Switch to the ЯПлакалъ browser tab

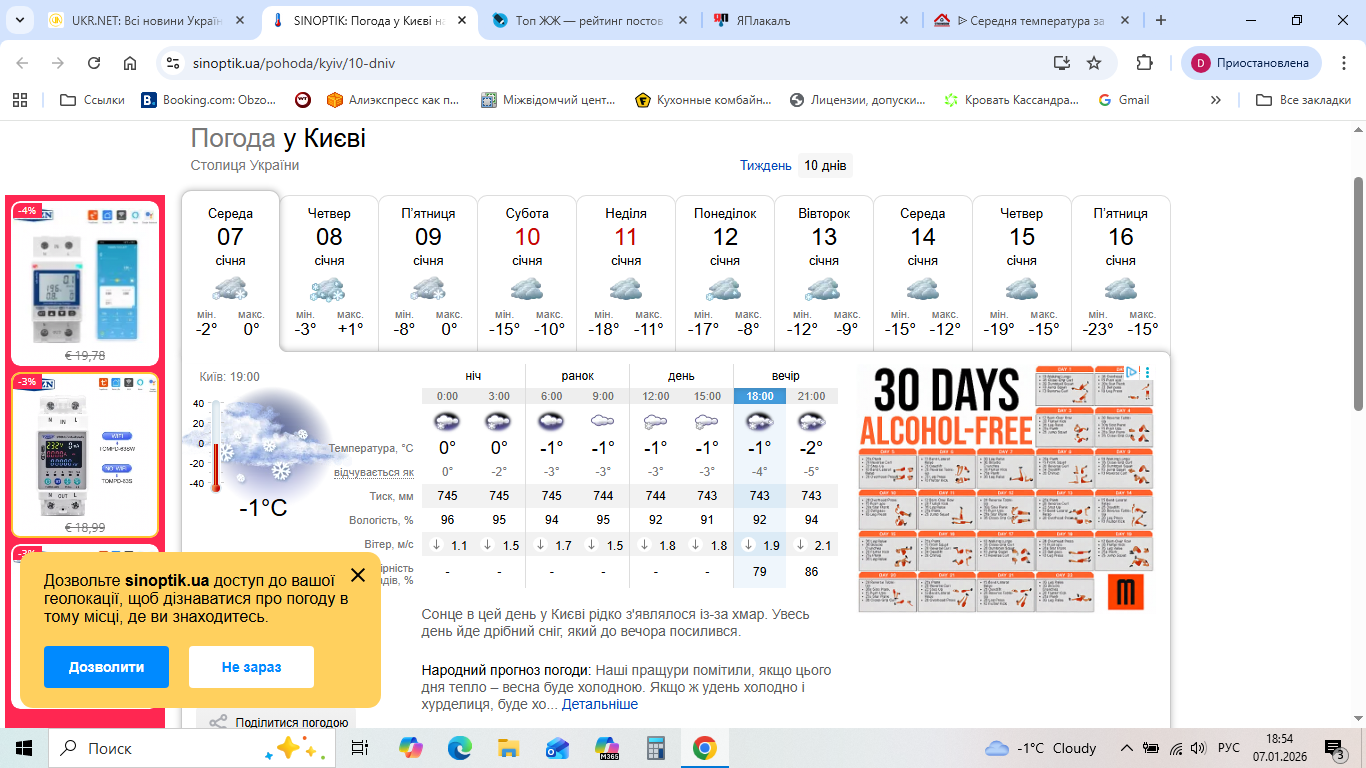(812, 20)
